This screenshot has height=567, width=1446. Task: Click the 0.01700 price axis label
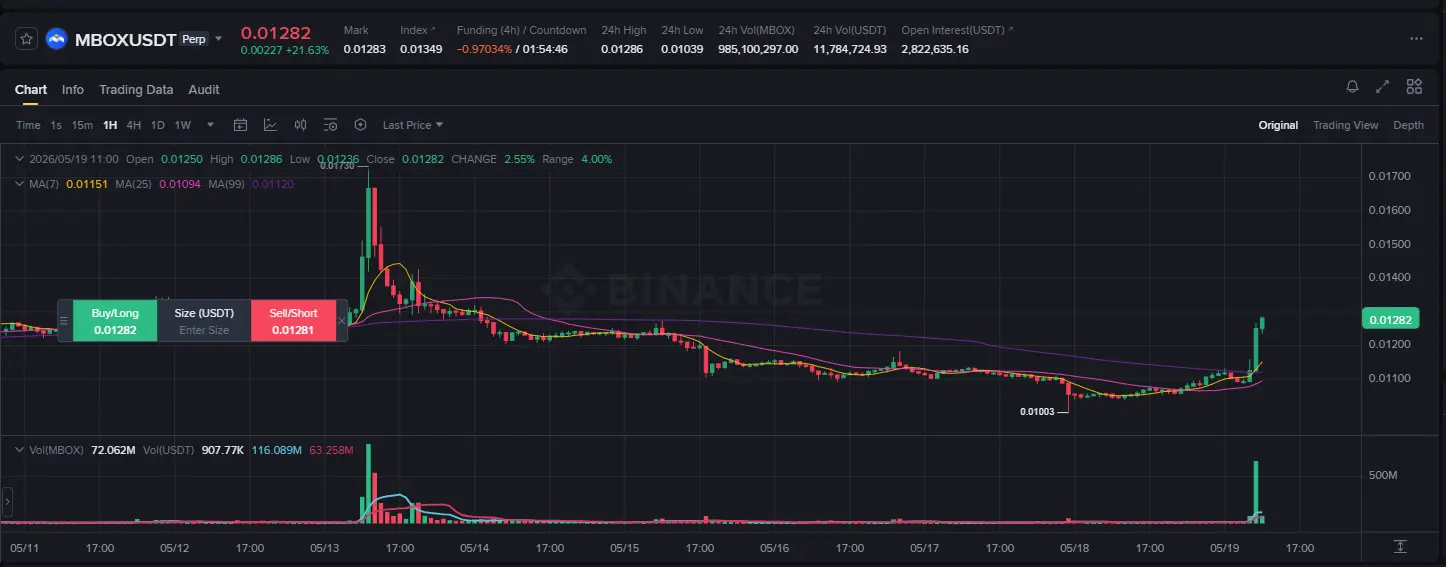point(1389,176)
